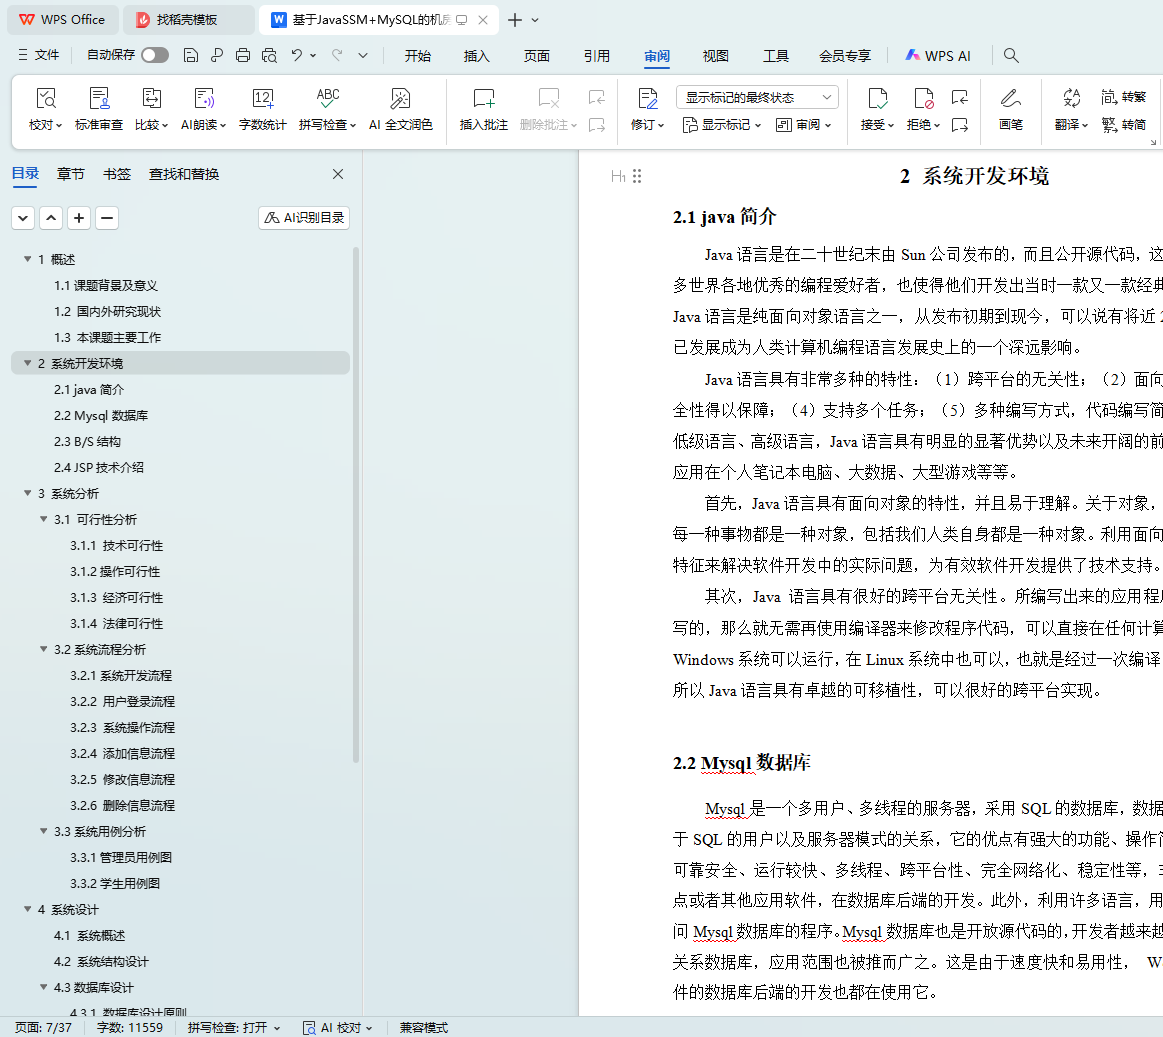
Task: Switch to the WPS Office home tab
Action: (62, 20)
